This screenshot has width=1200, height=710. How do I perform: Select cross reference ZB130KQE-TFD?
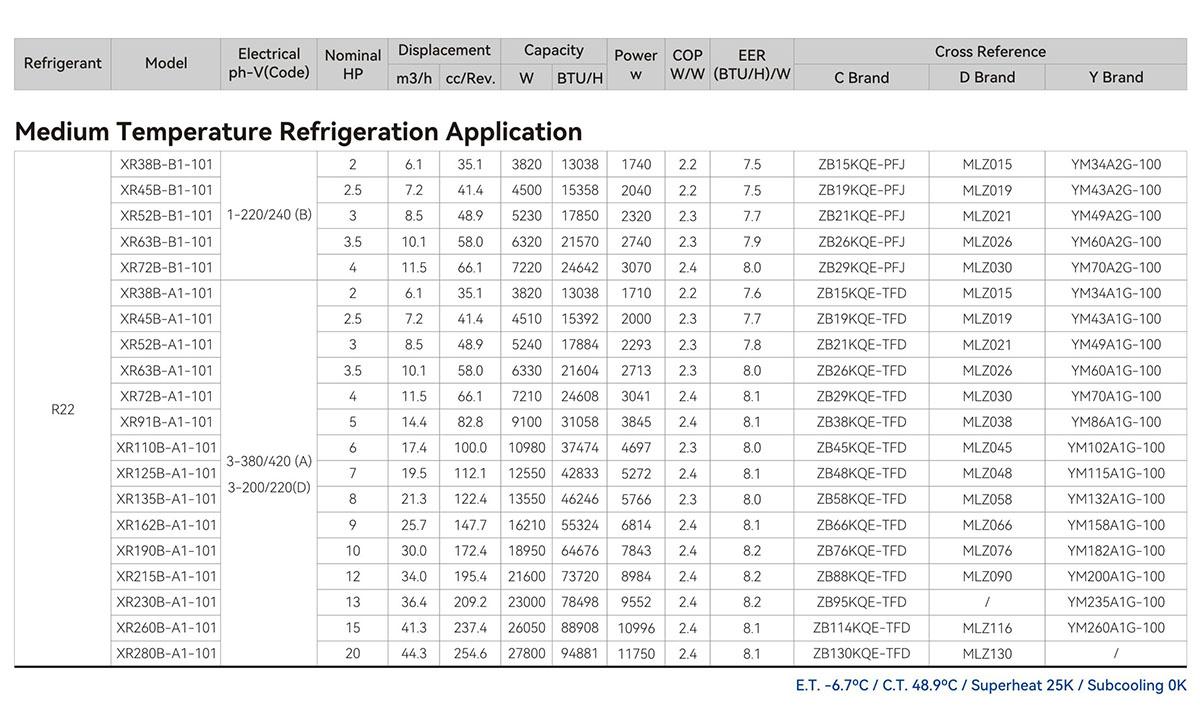coord(861,654)
